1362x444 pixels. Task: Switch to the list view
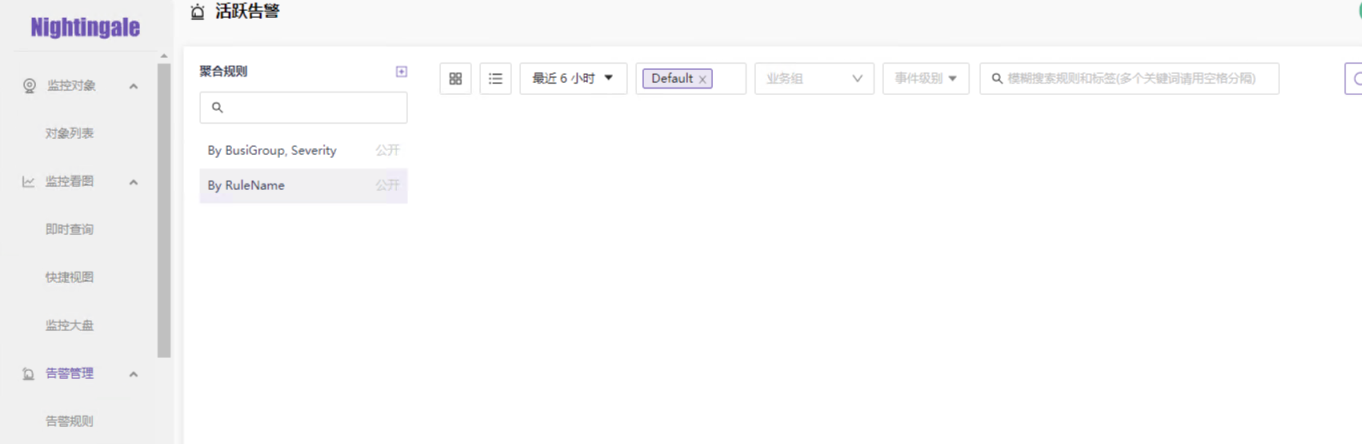coord(496,78)
